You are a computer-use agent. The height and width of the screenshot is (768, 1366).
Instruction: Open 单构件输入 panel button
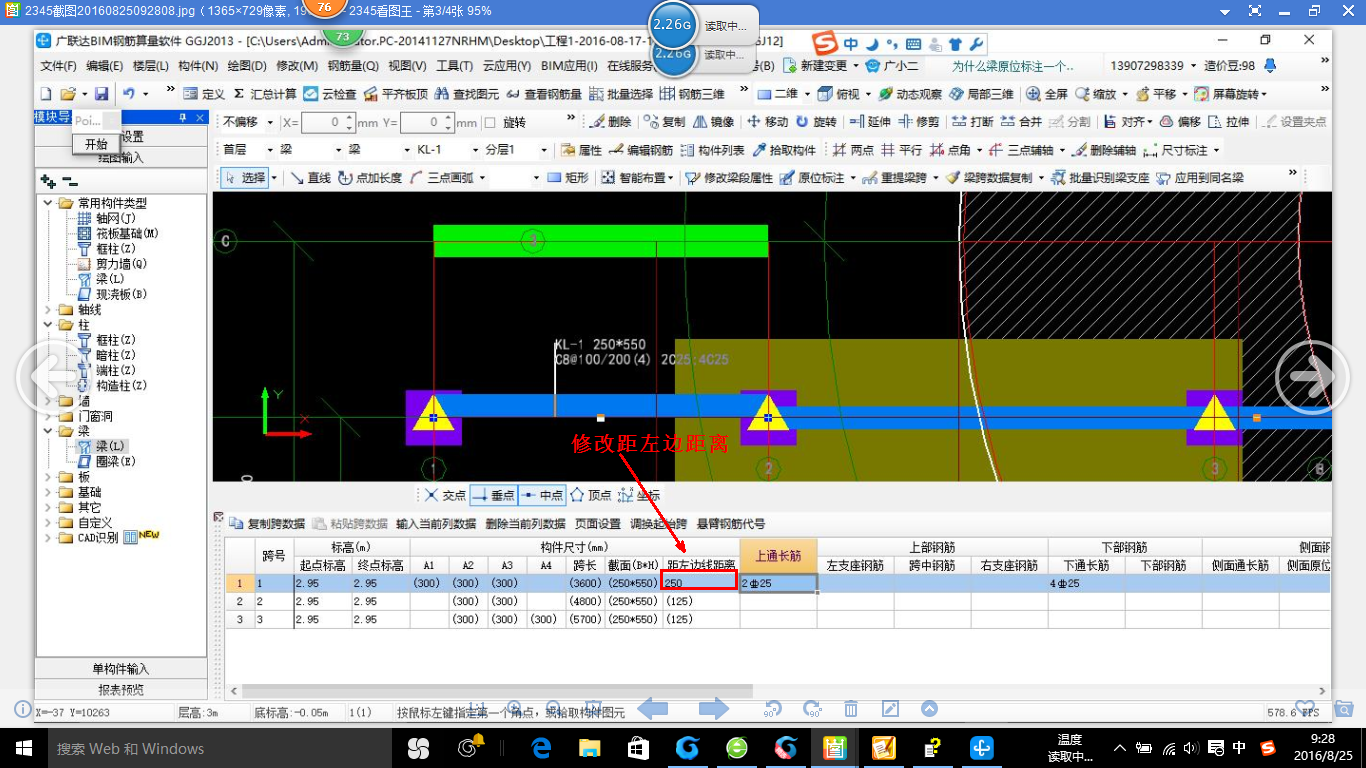[121, 669]
